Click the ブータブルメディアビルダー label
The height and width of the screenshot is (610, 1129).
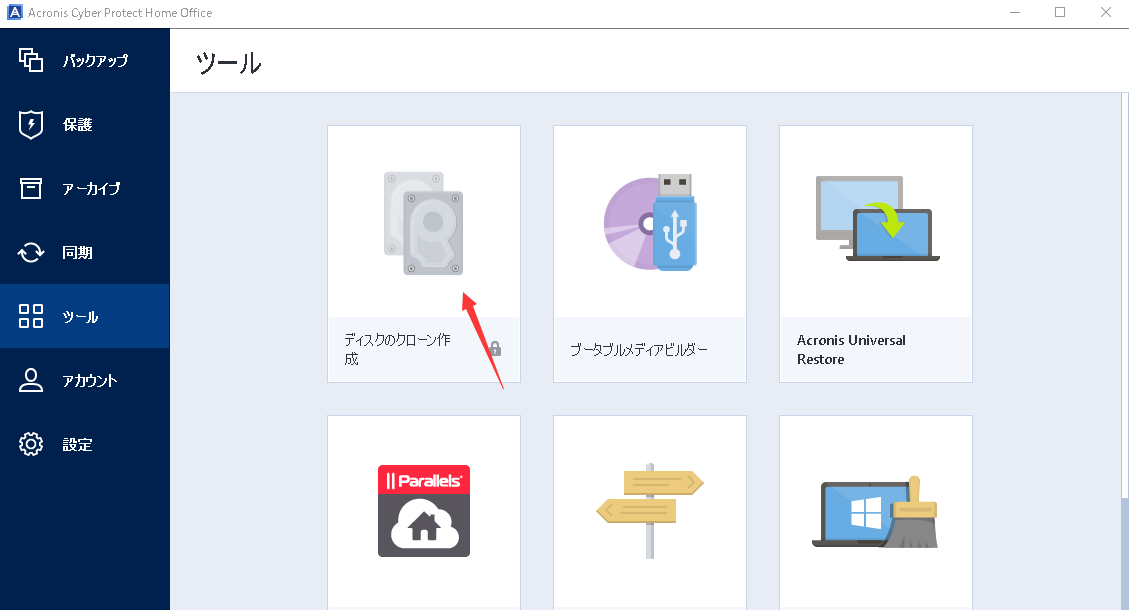click(639, 350)
